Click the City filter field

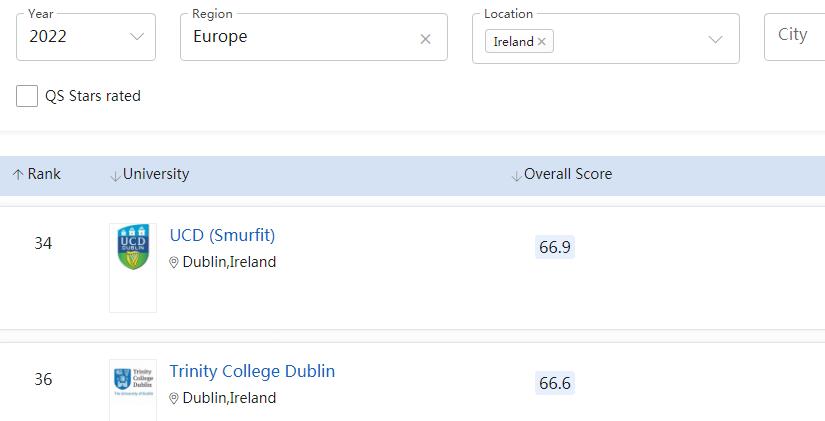[794, 36]
